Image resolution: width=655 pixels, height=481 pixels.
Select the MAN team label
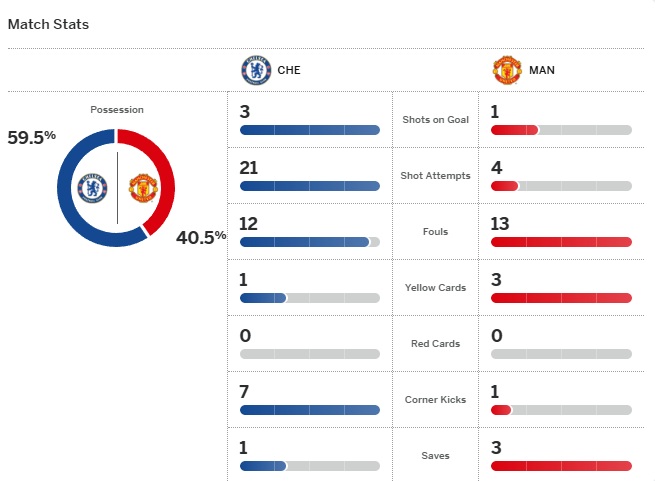[x=543, y=71]
